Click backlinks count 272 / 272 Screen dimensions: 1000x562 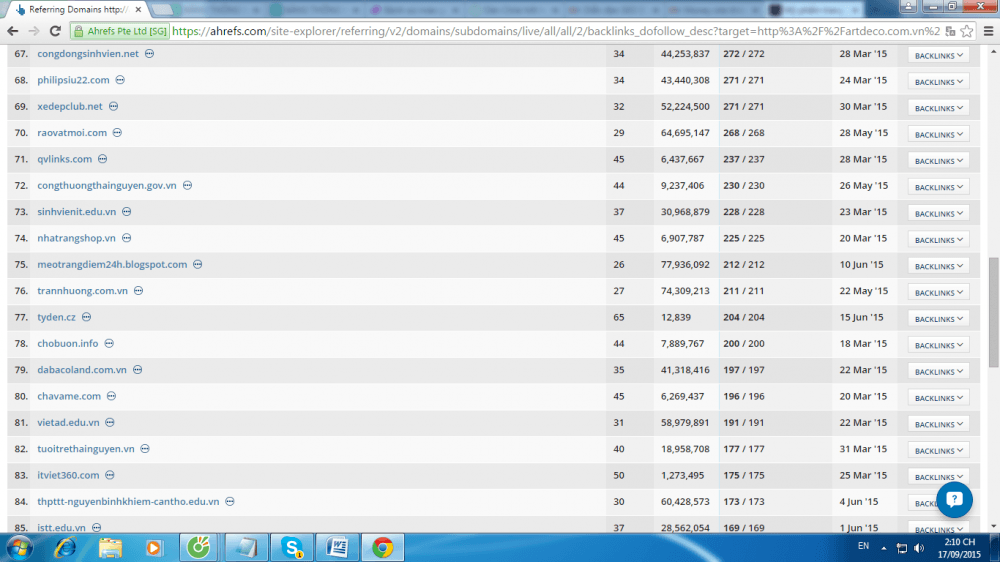click(x=744, y=54)
